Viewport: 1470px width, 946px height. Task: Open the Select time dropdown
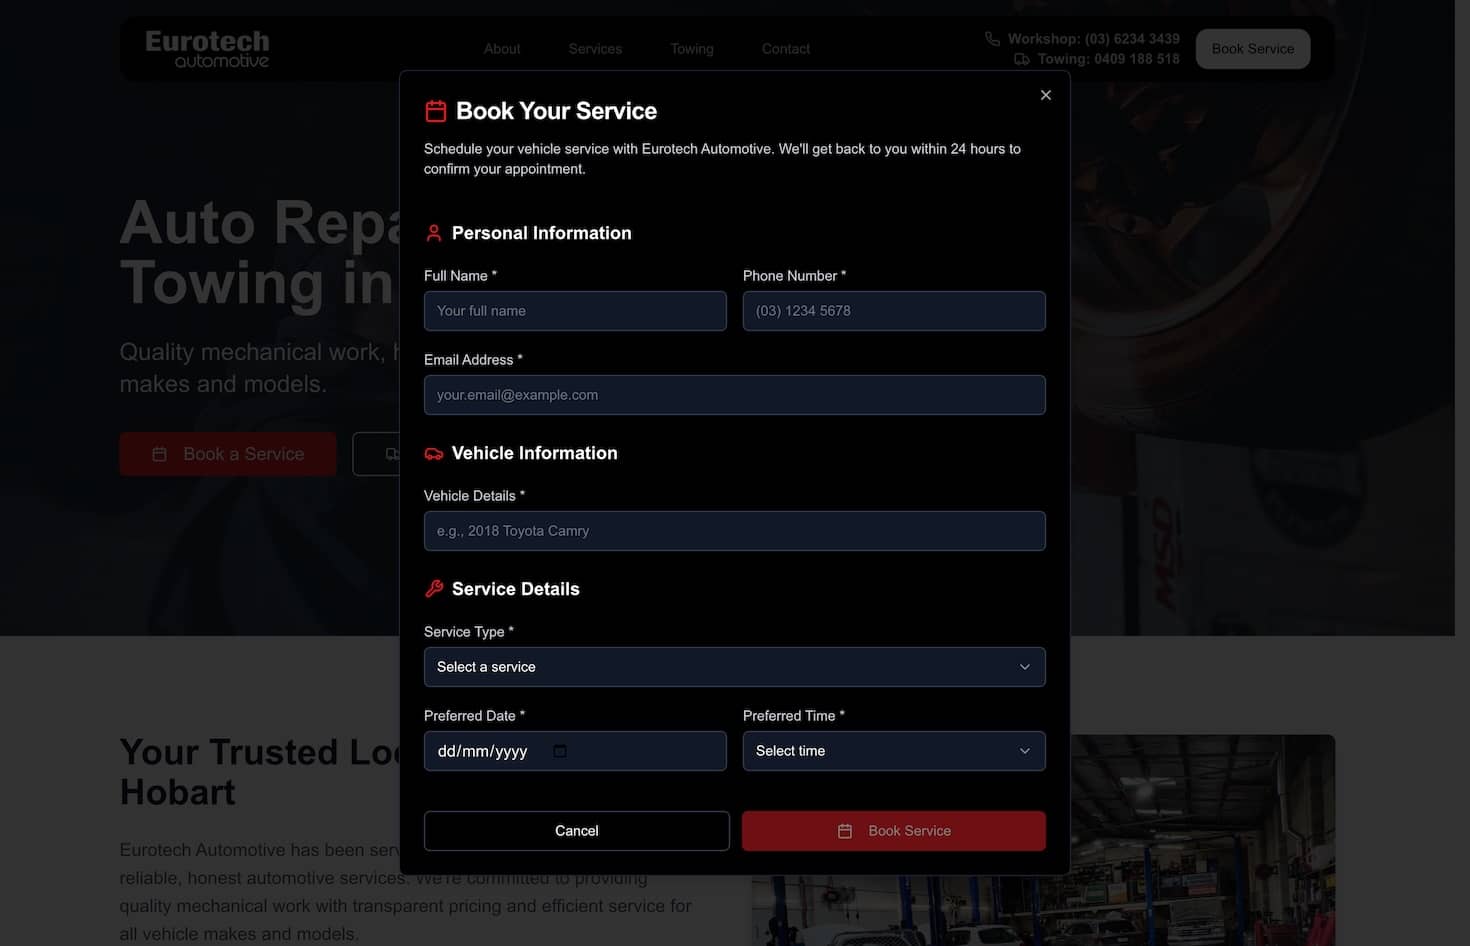coord(893,751)
